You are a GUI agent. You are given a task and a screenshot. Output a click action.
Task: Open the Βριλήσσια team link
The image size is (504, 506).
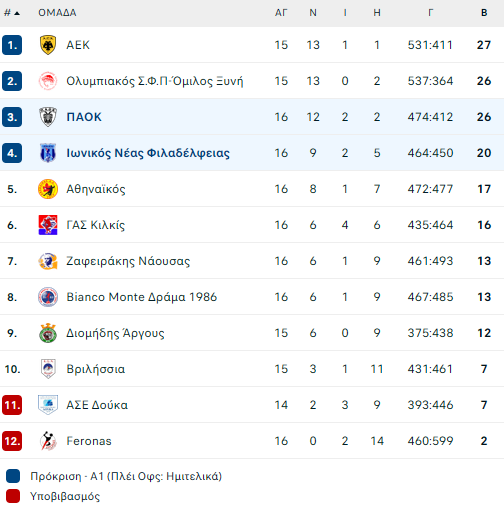coord(96,369)
